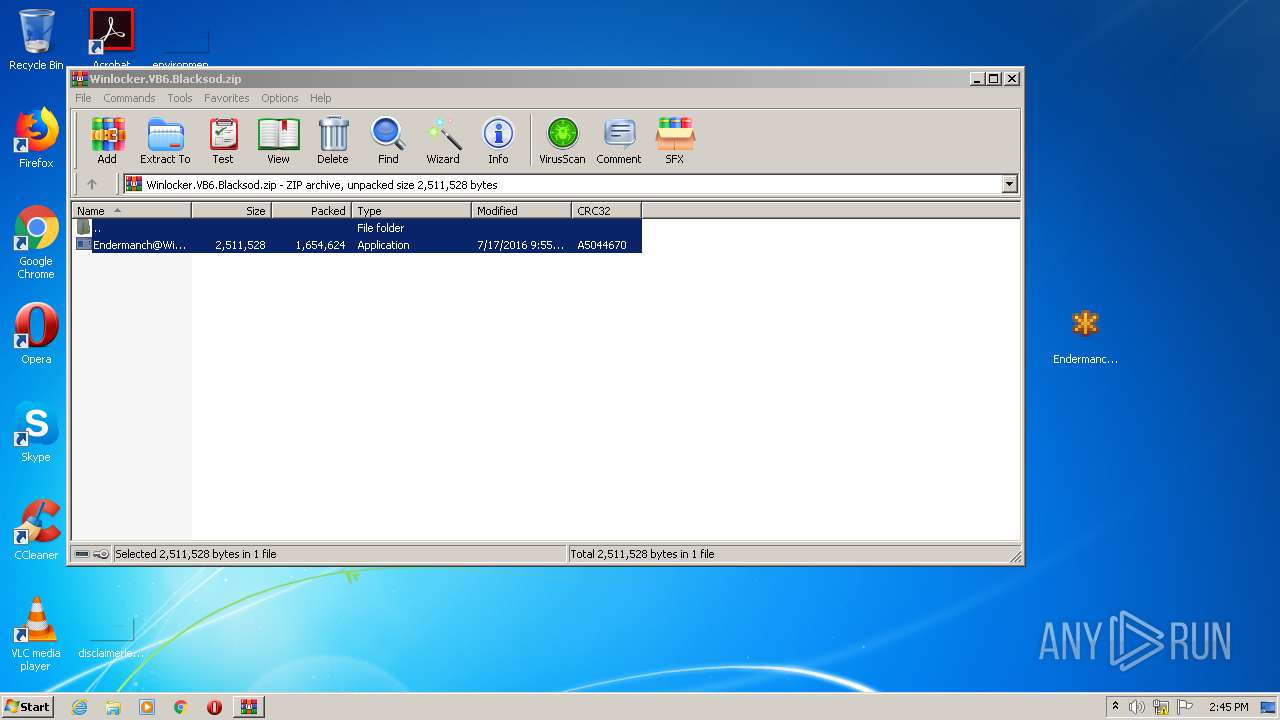Click the CRC32 value A5044670
This screenshot has width=1280, height=720.
pos(602,244)
